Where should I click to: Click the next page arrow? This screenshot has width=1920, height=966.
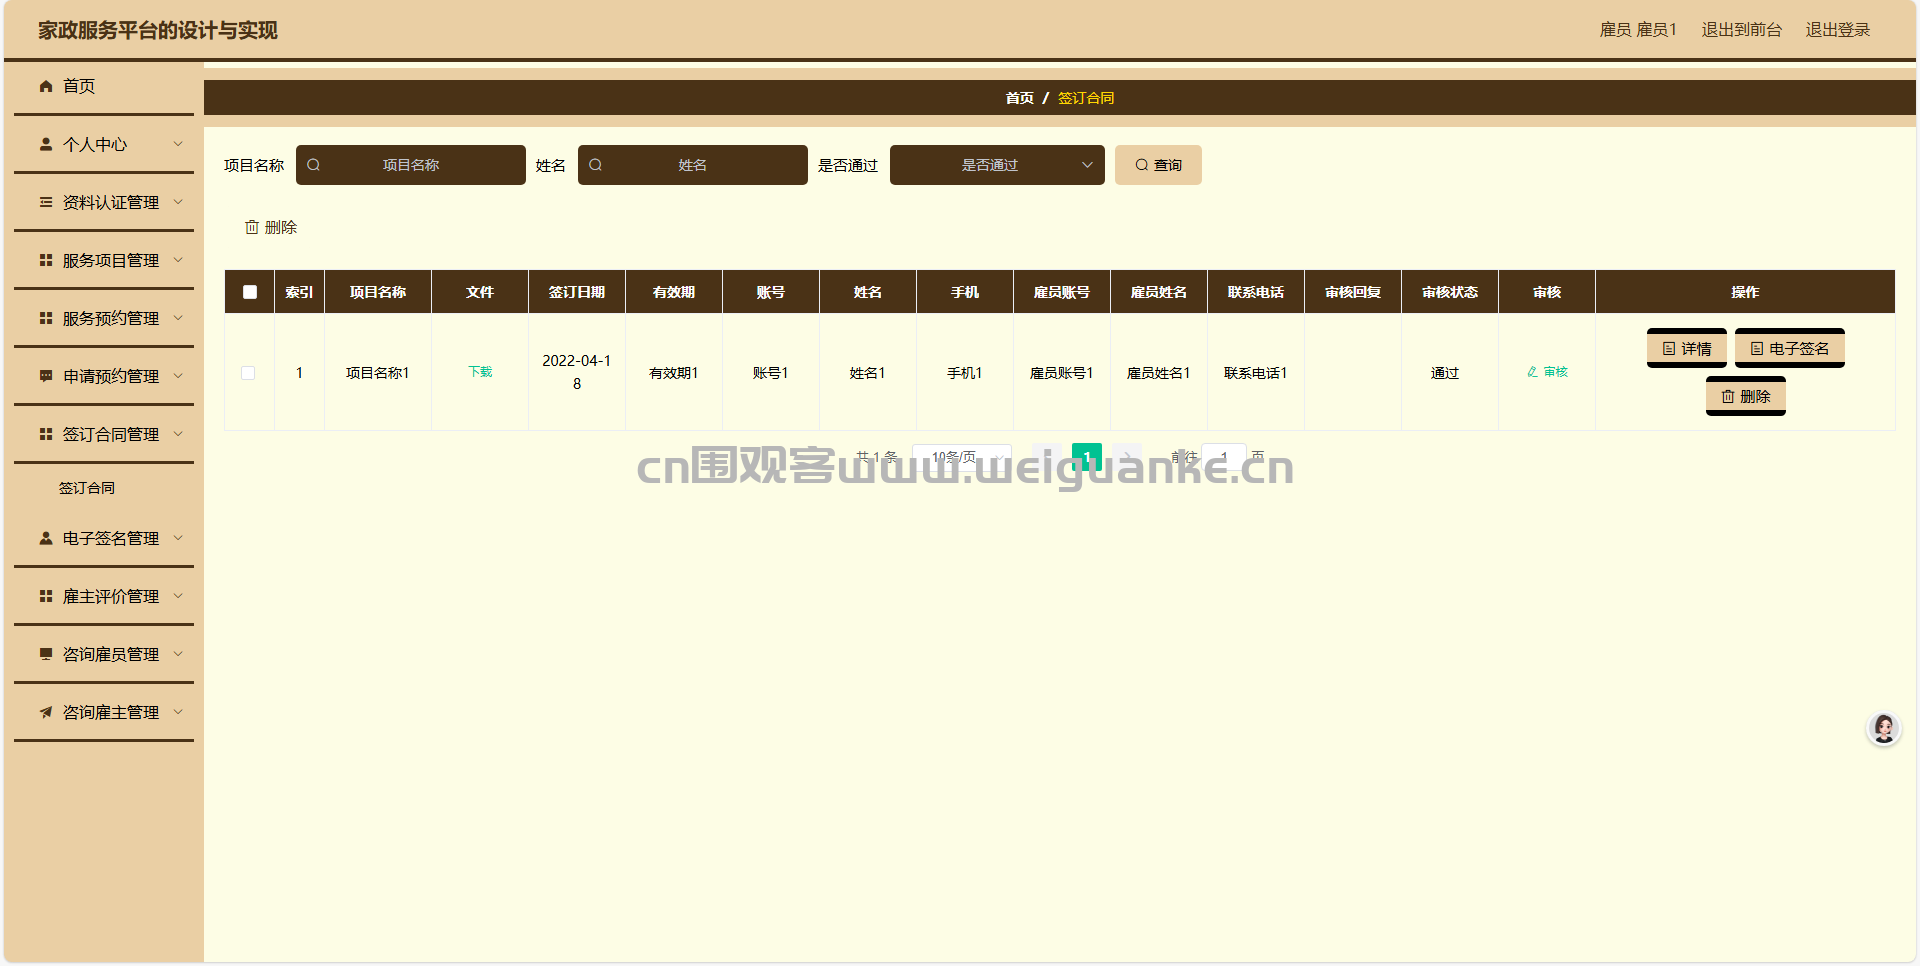point(1127,457)
